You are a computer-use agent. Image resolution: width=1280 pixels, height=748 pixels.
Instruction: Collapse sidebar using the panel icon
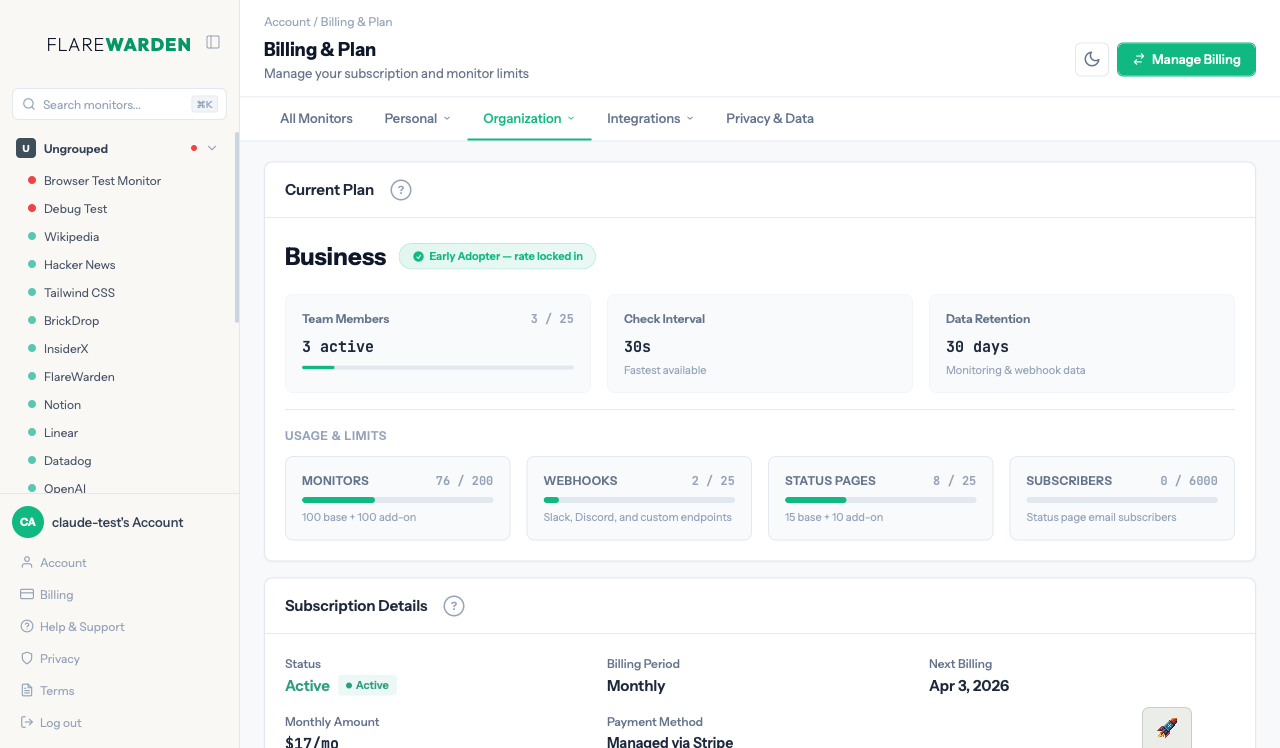pyautogui.click(x=213, y=42)
